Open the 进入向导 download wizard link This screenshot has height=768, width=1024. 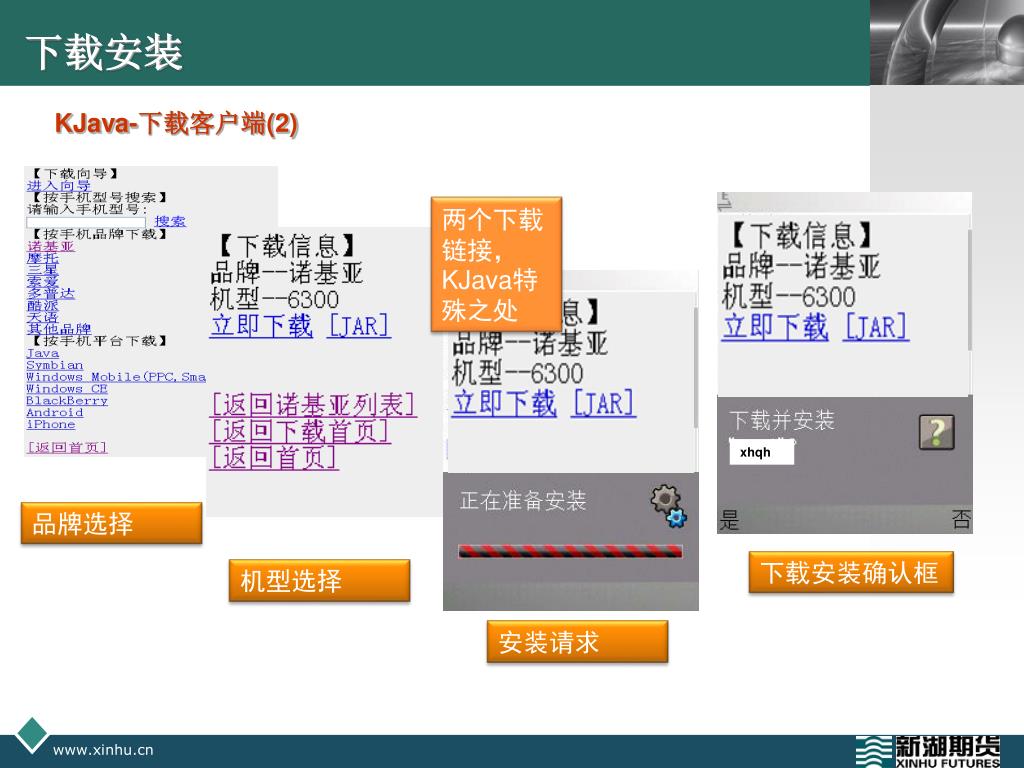click(x=59, y=185)
